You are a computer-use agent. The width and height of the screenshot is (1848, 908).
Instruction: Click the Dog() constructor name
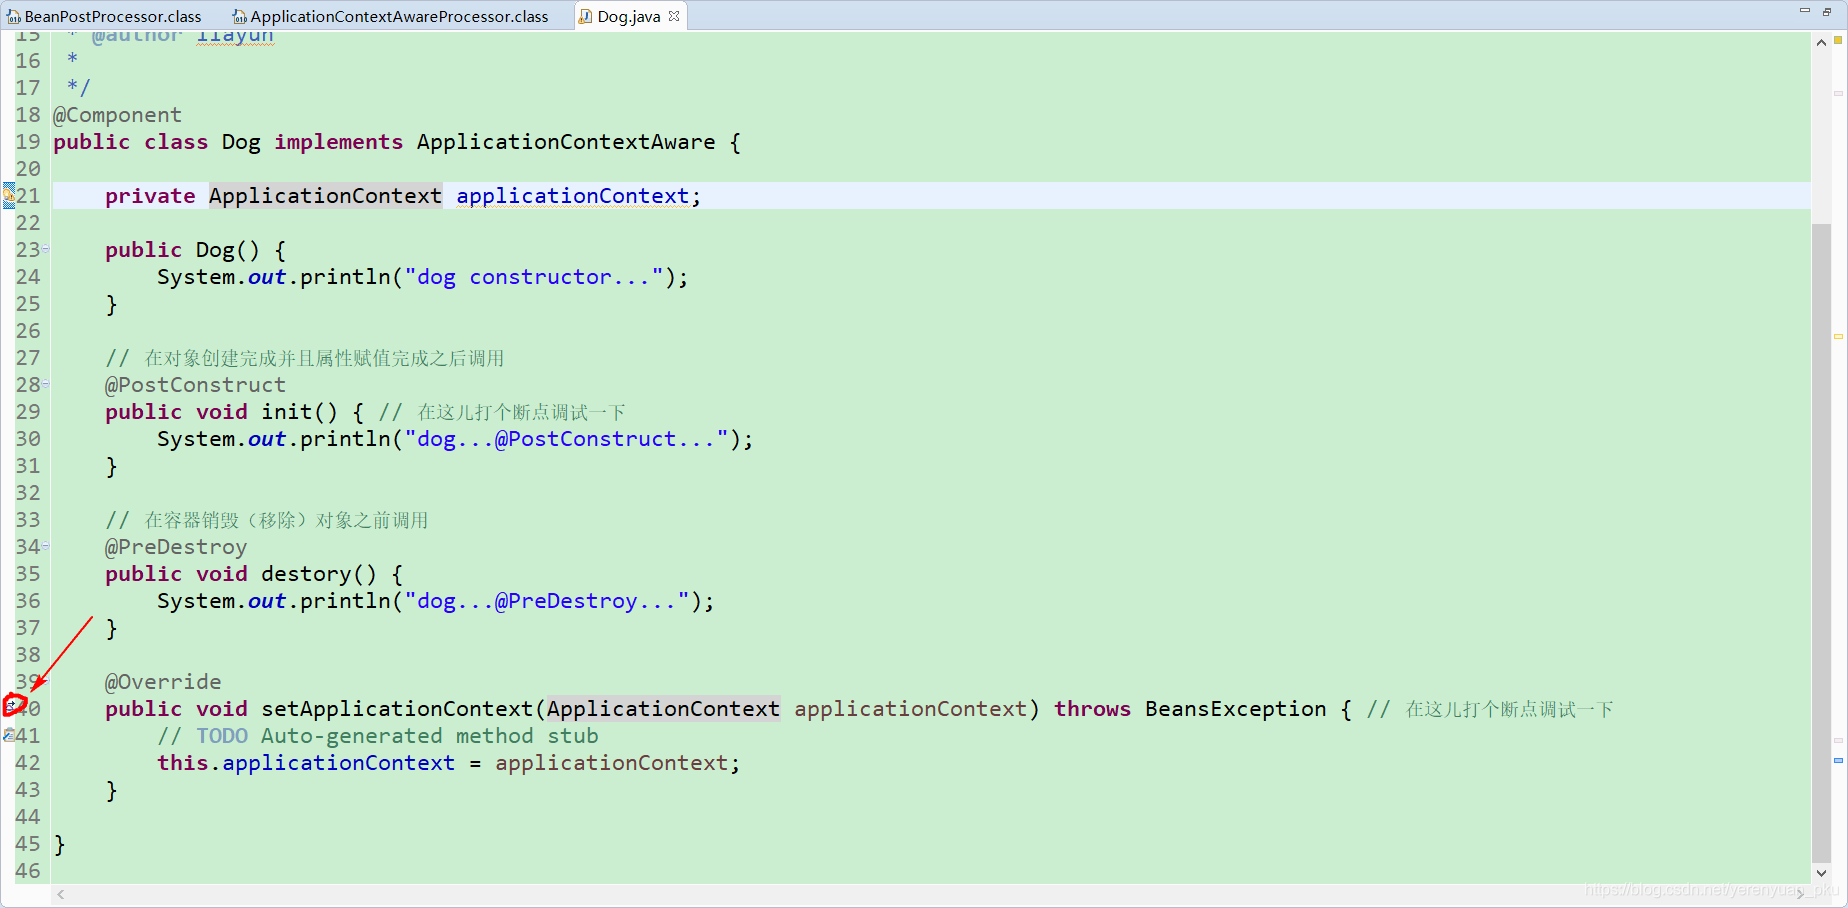(x=215, y=250)
